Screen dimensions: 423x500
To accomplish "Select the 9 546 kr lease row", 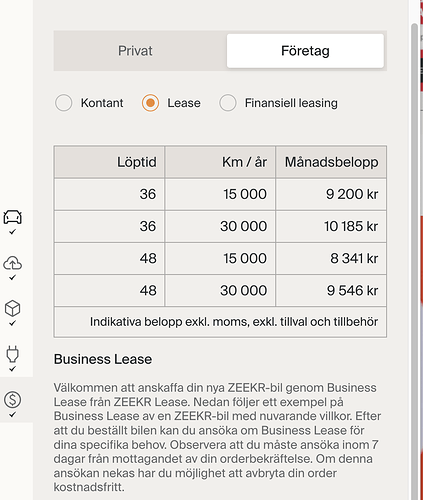I will 220,290.
